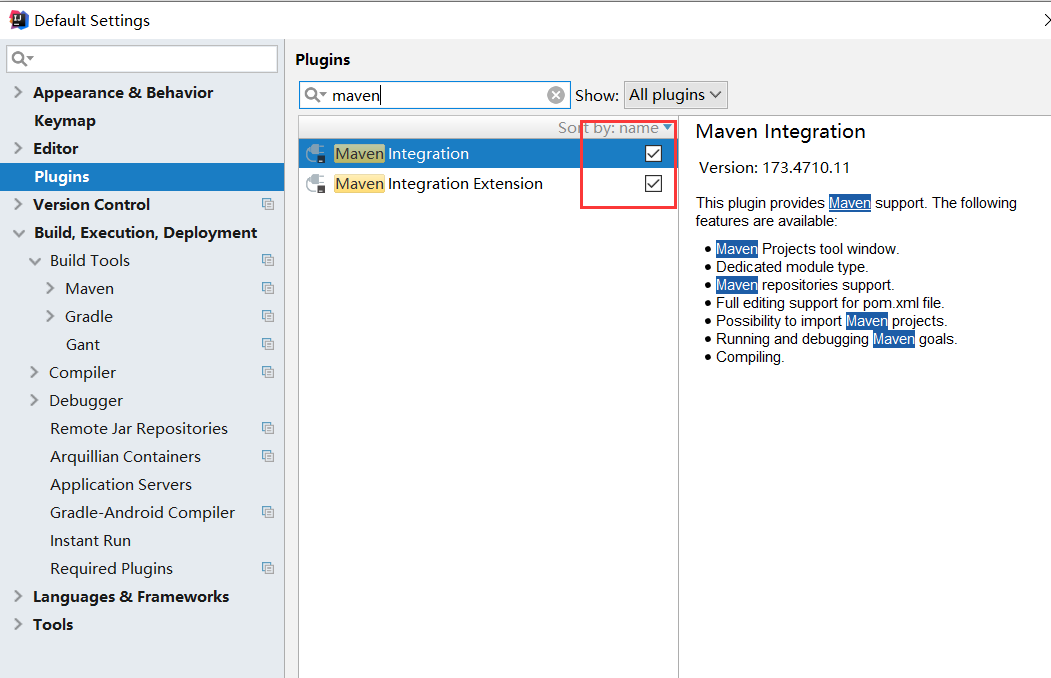
Task: Open the Show 'All plugins' dropdown
Action: [x=675, y=94]
